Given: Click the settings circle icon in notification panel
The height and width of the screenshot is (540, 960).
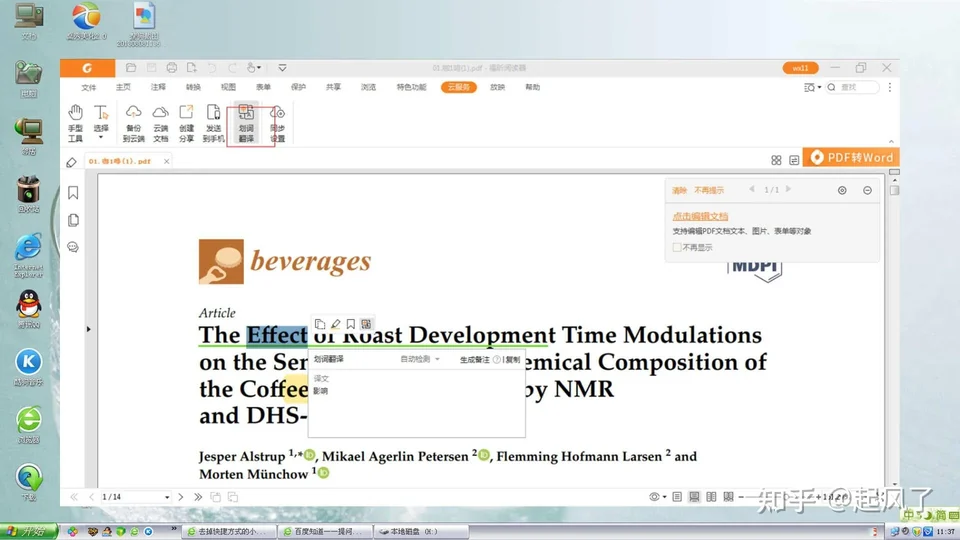Looking at the screenshot, I should 842,190.
